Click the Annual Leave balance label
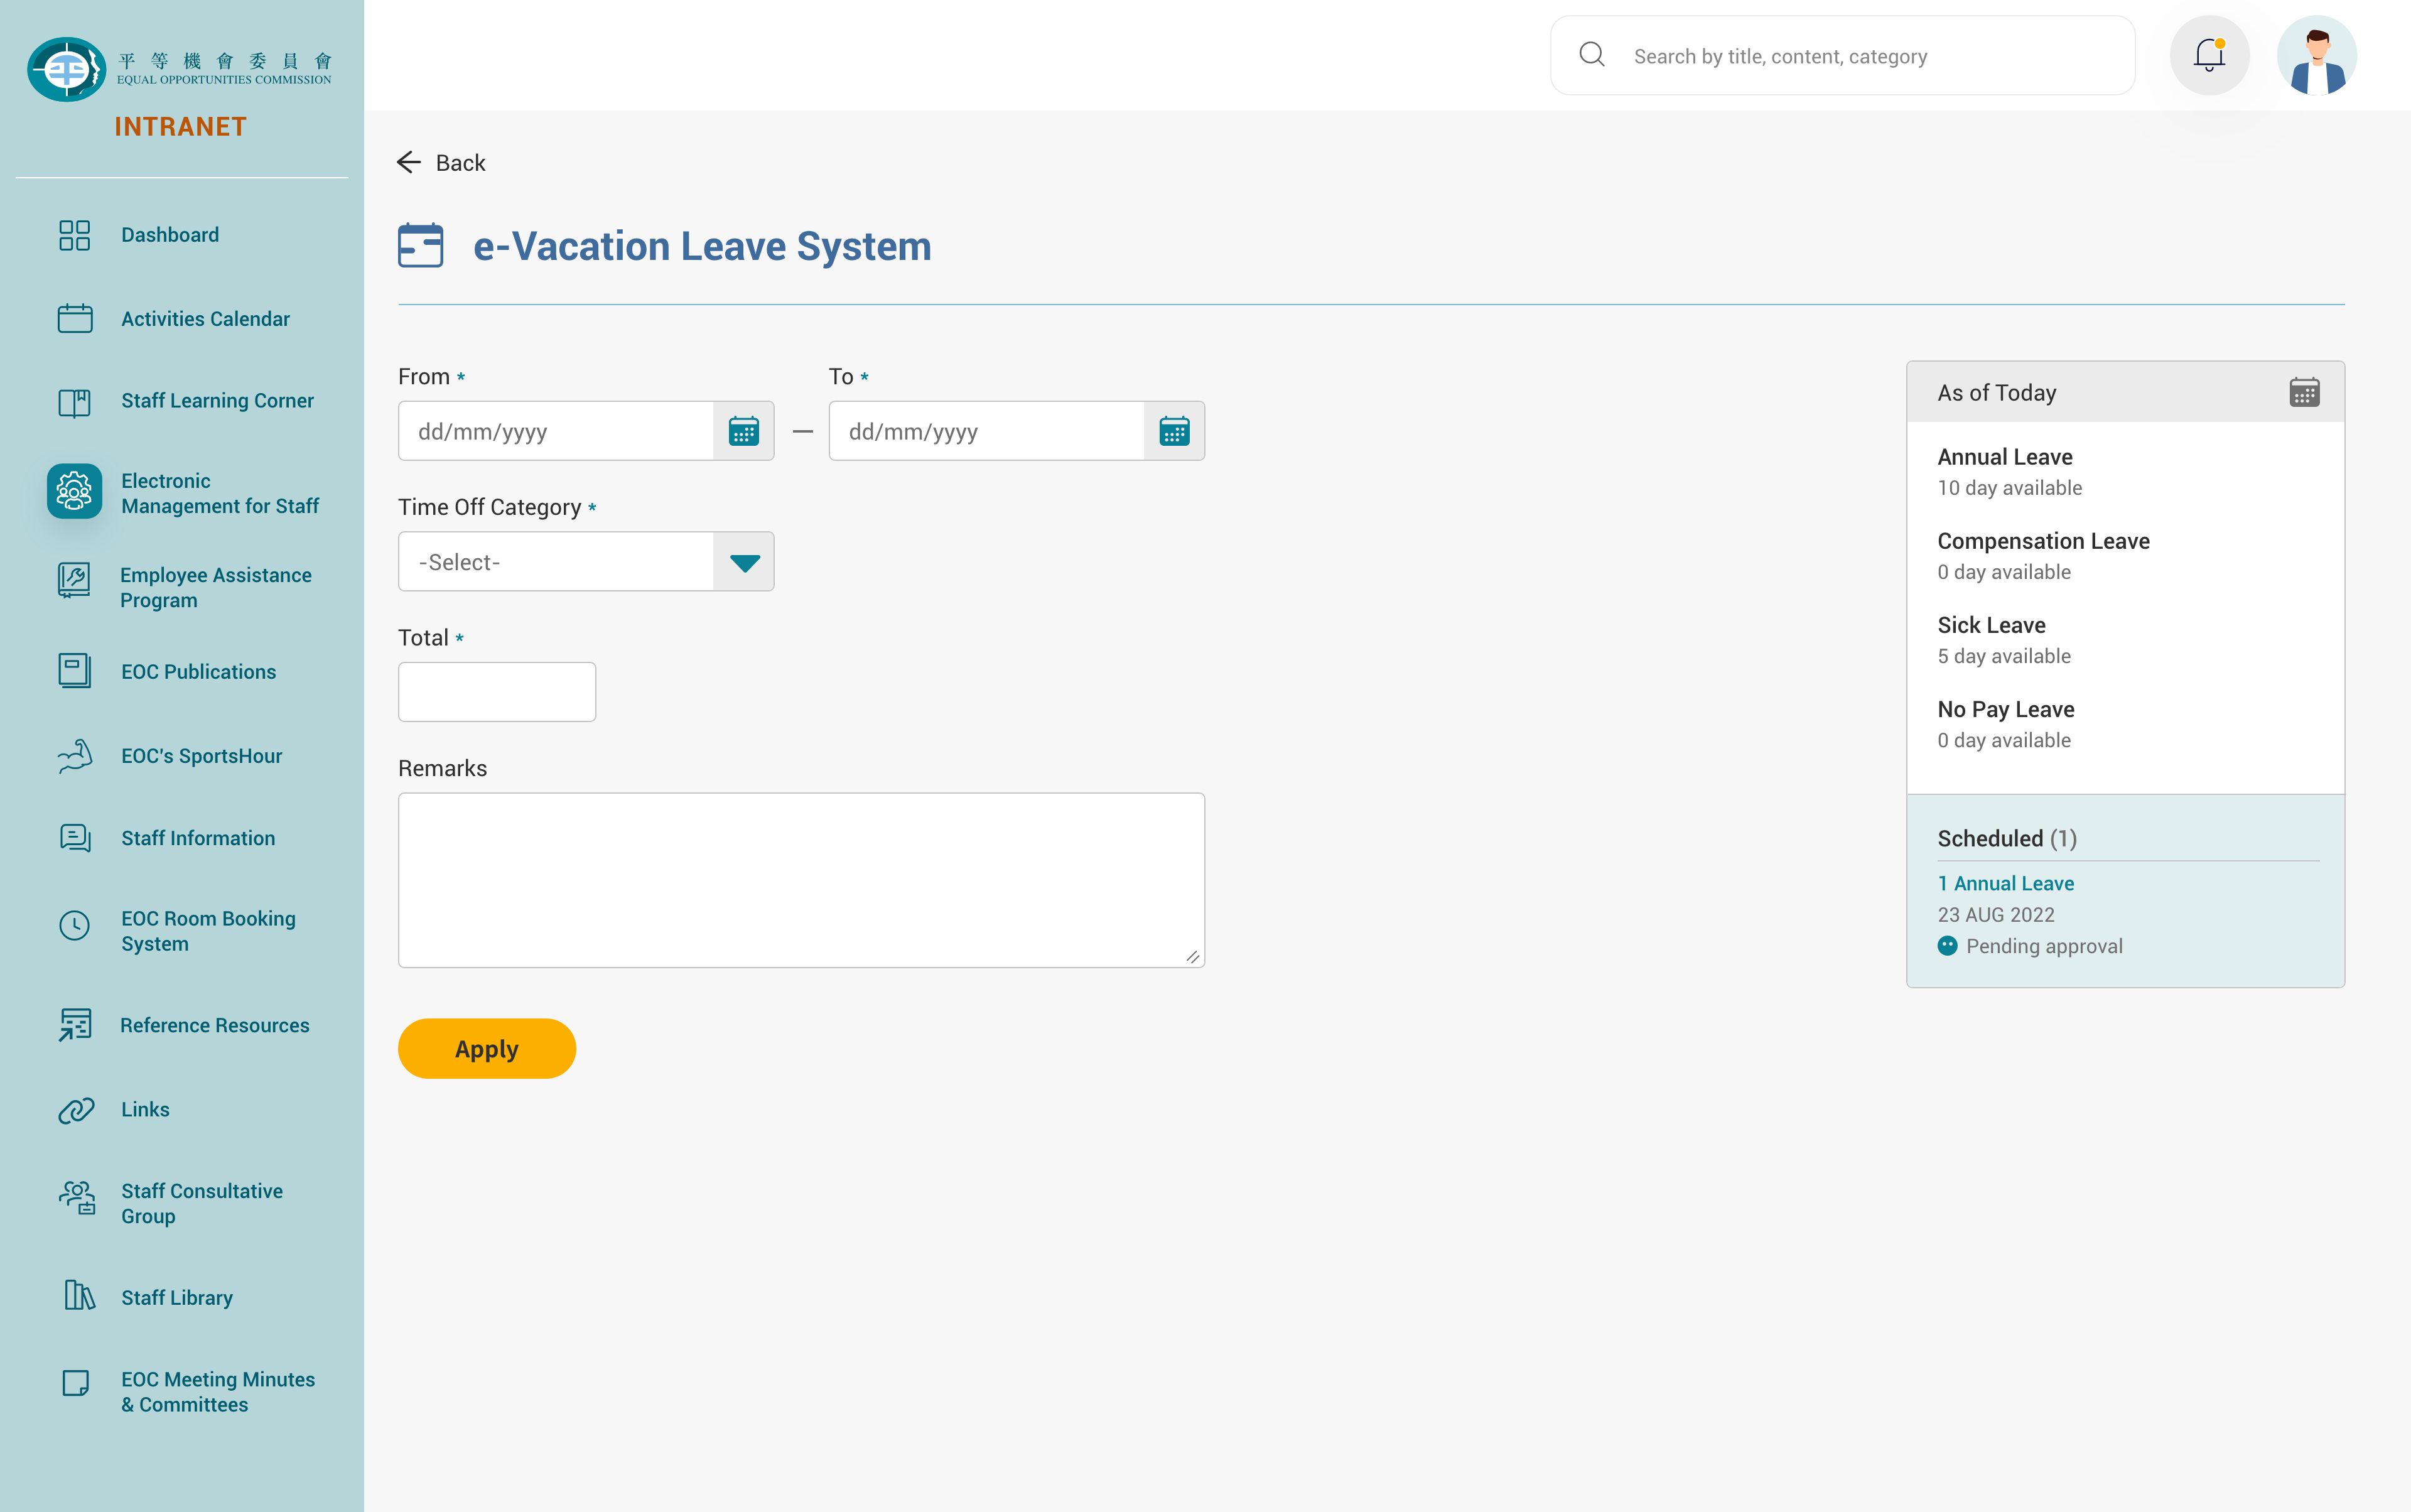The width and height of the screenshot is (2411, 1512). tap(2004, 457)
